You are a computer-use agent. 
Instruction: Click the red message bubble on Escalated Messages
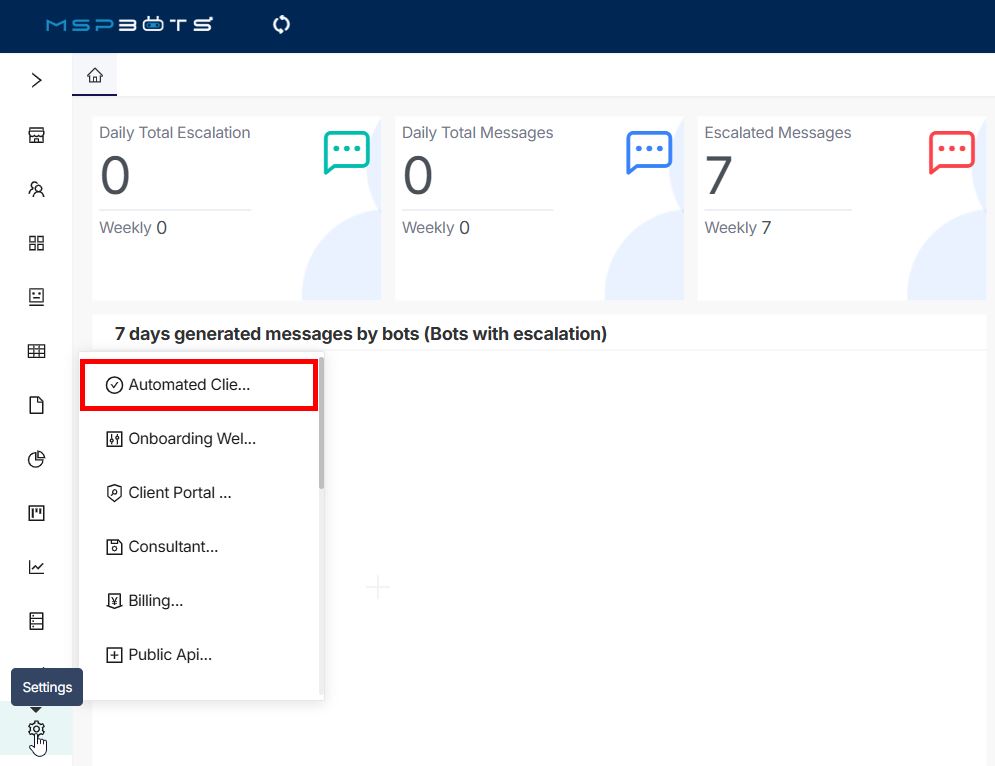tap(950, 152)
